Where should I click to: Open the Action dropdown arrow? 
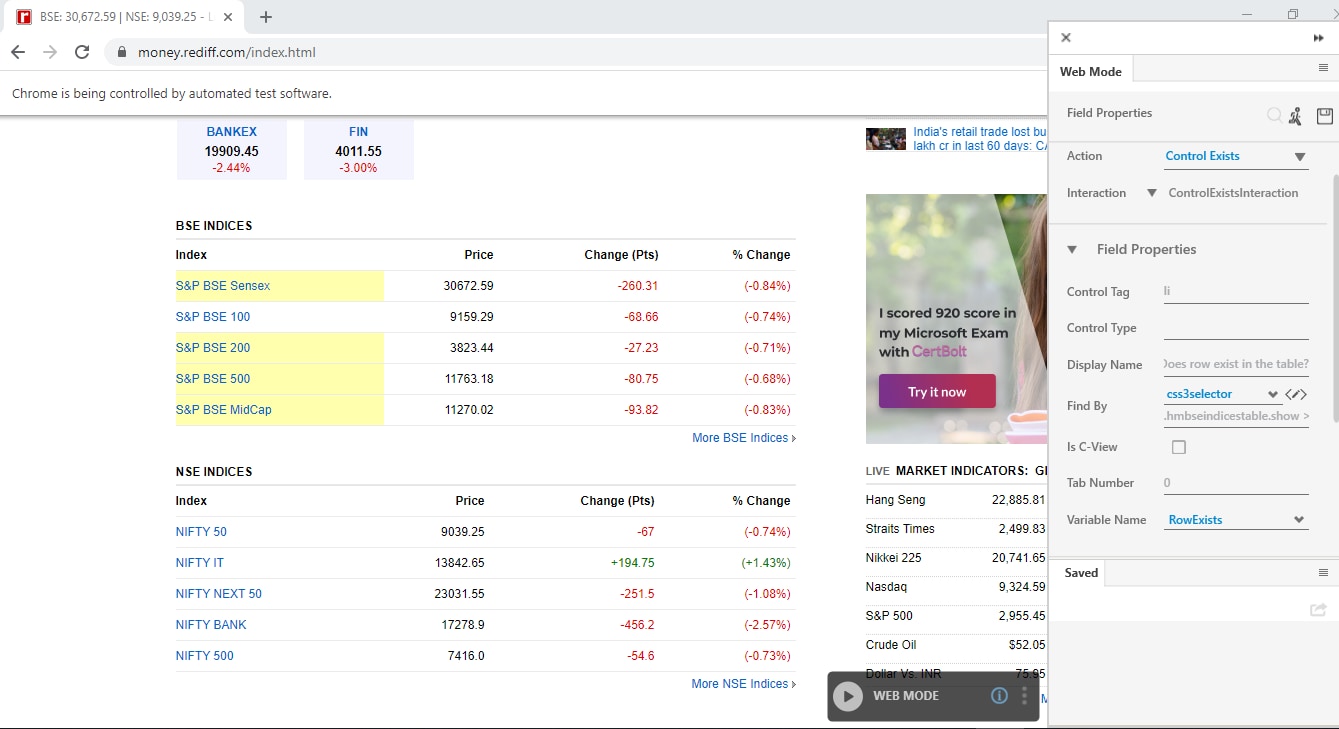coord(1300,157)
